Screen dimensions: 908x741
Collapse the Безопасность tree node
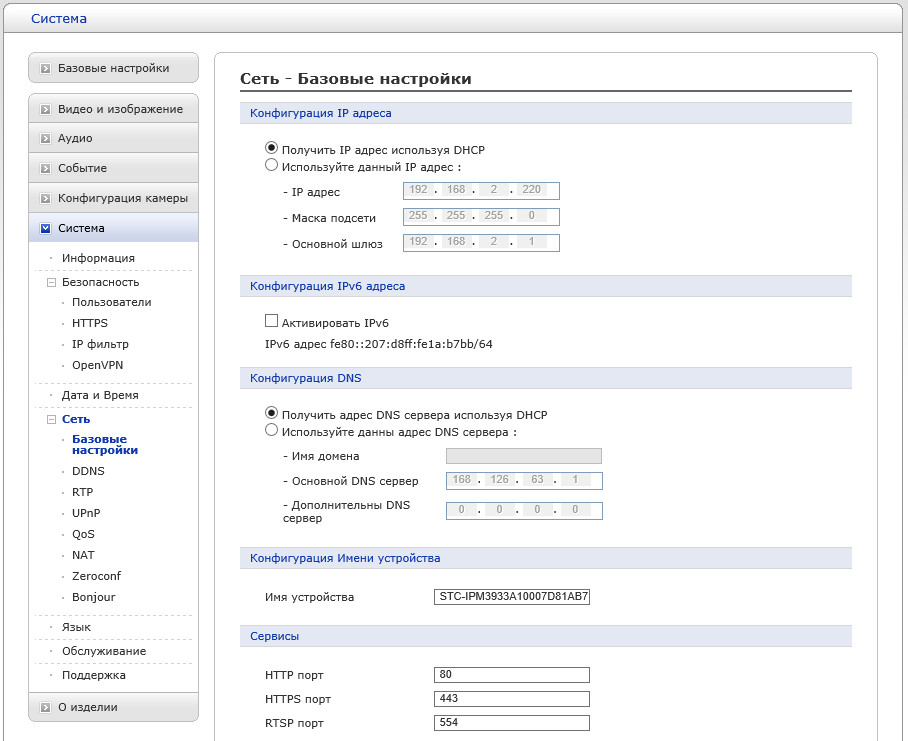pos(51,282)
